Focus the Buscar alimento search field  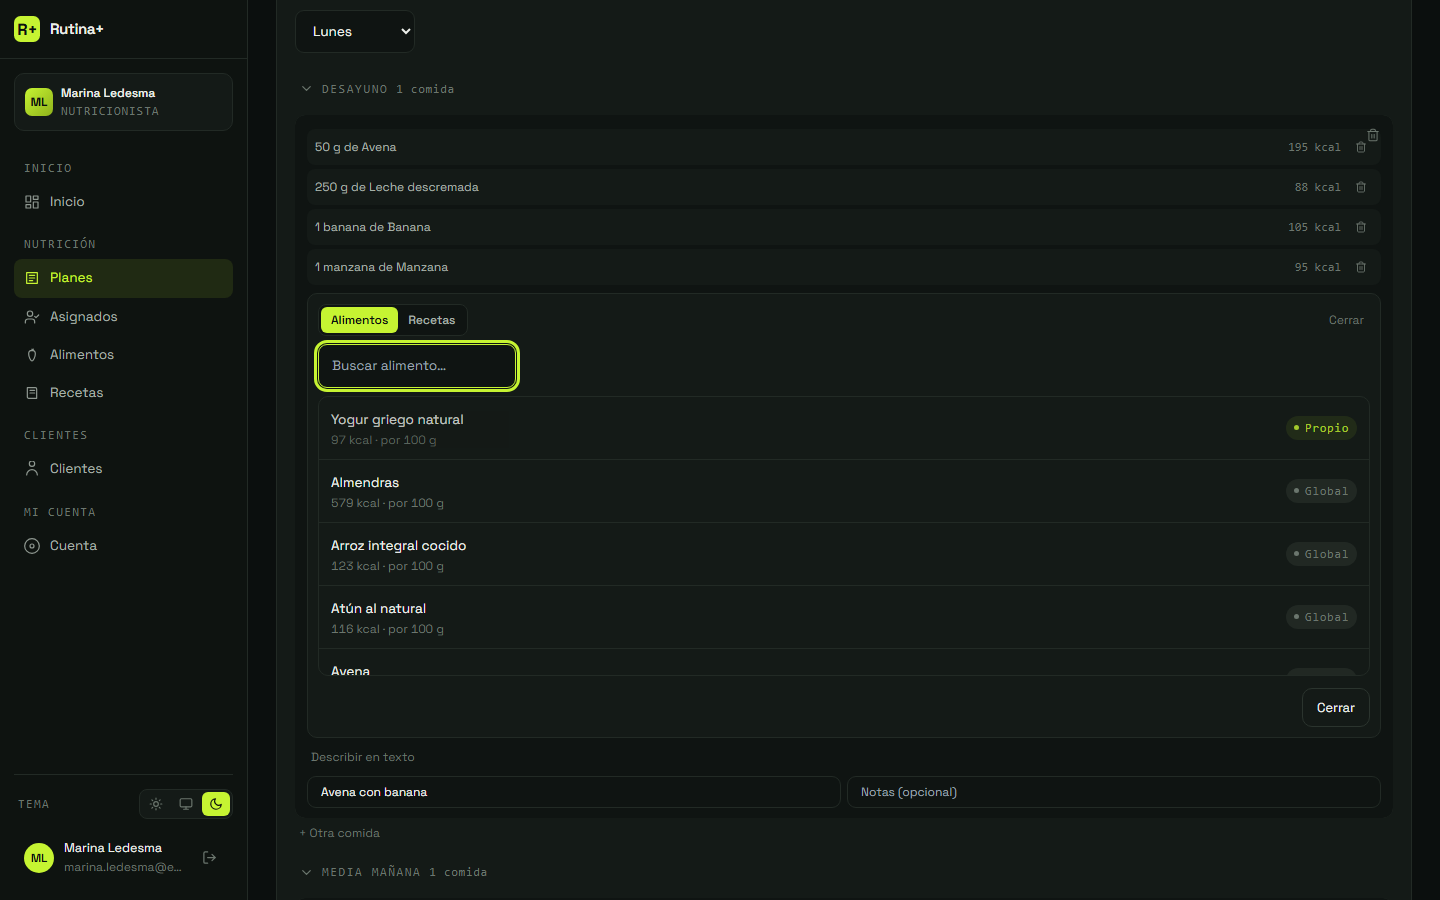click(x=417, y=366)
